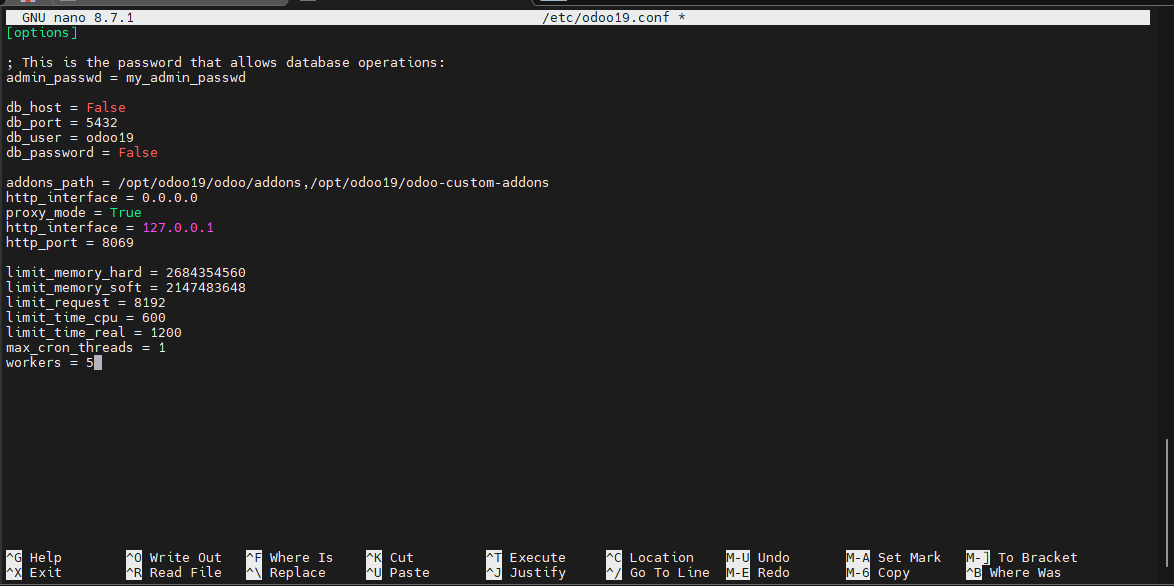The height and width of the screenshot is (586, 1174).
Task: Click the http_interface = 0.0.0.0 line
Action: [102, 198]
